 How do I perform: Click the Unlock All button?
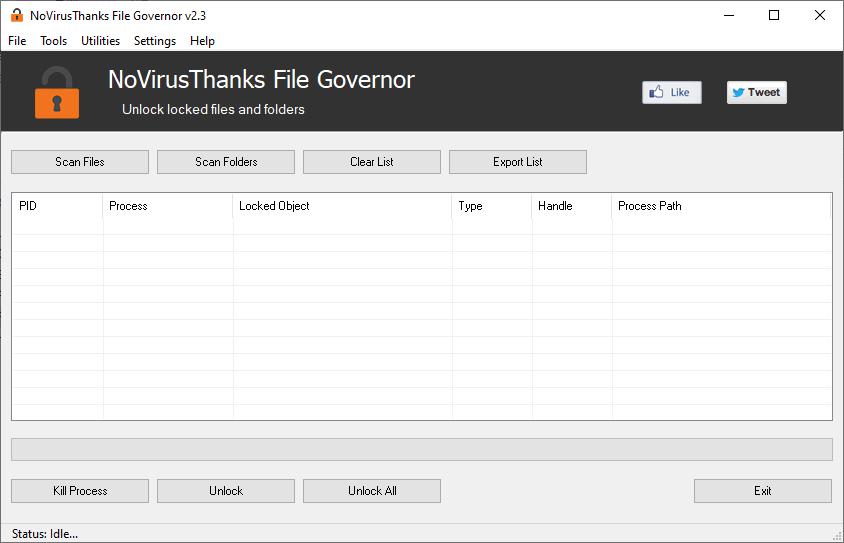372,491
